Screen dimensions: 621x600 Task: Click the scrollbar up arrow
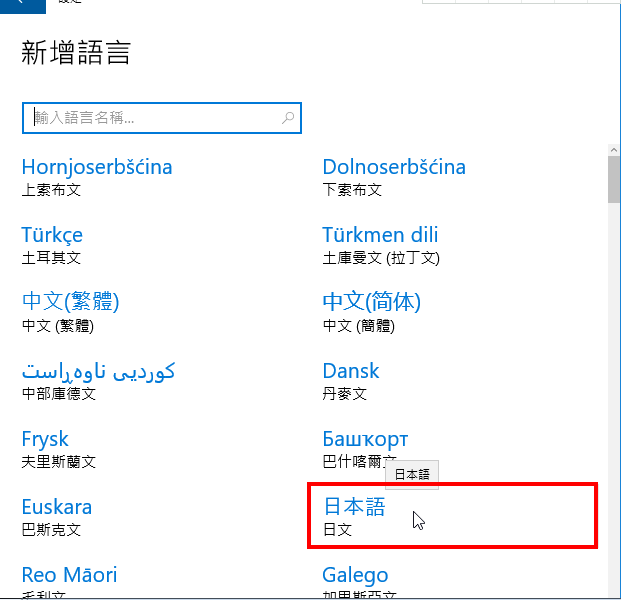tap(614, 150)
